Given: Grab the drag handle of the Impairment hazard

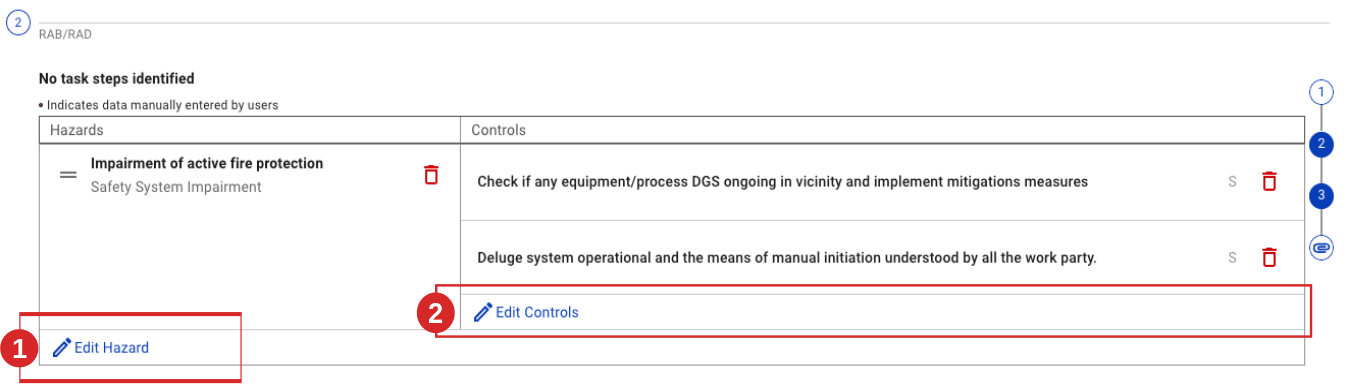Looking at the screenshot, I should 68,174.
